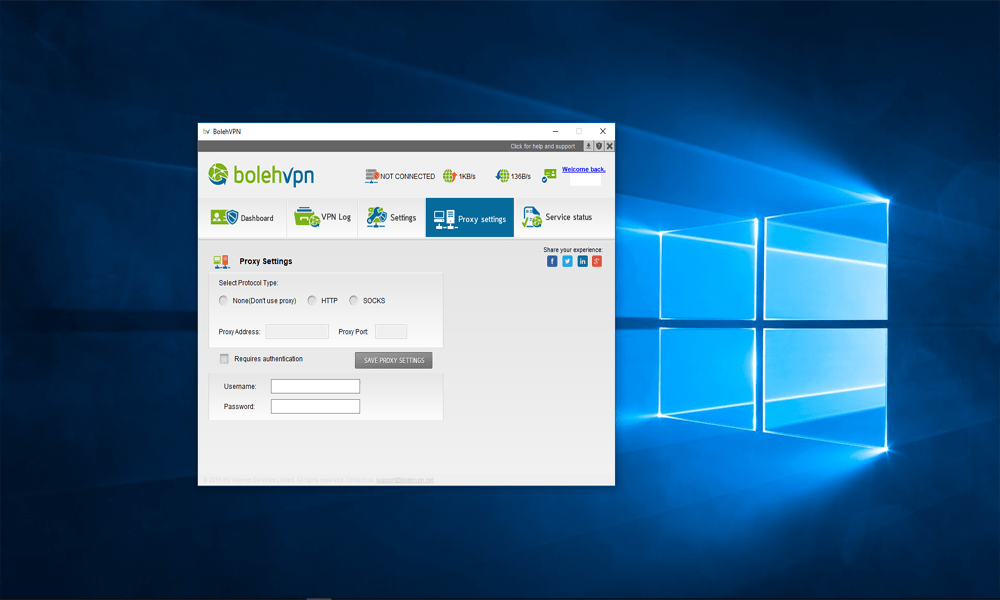This screenshot has width=1000, height=600.
Task: Go to the Settings tab
Action: [392, 218]
